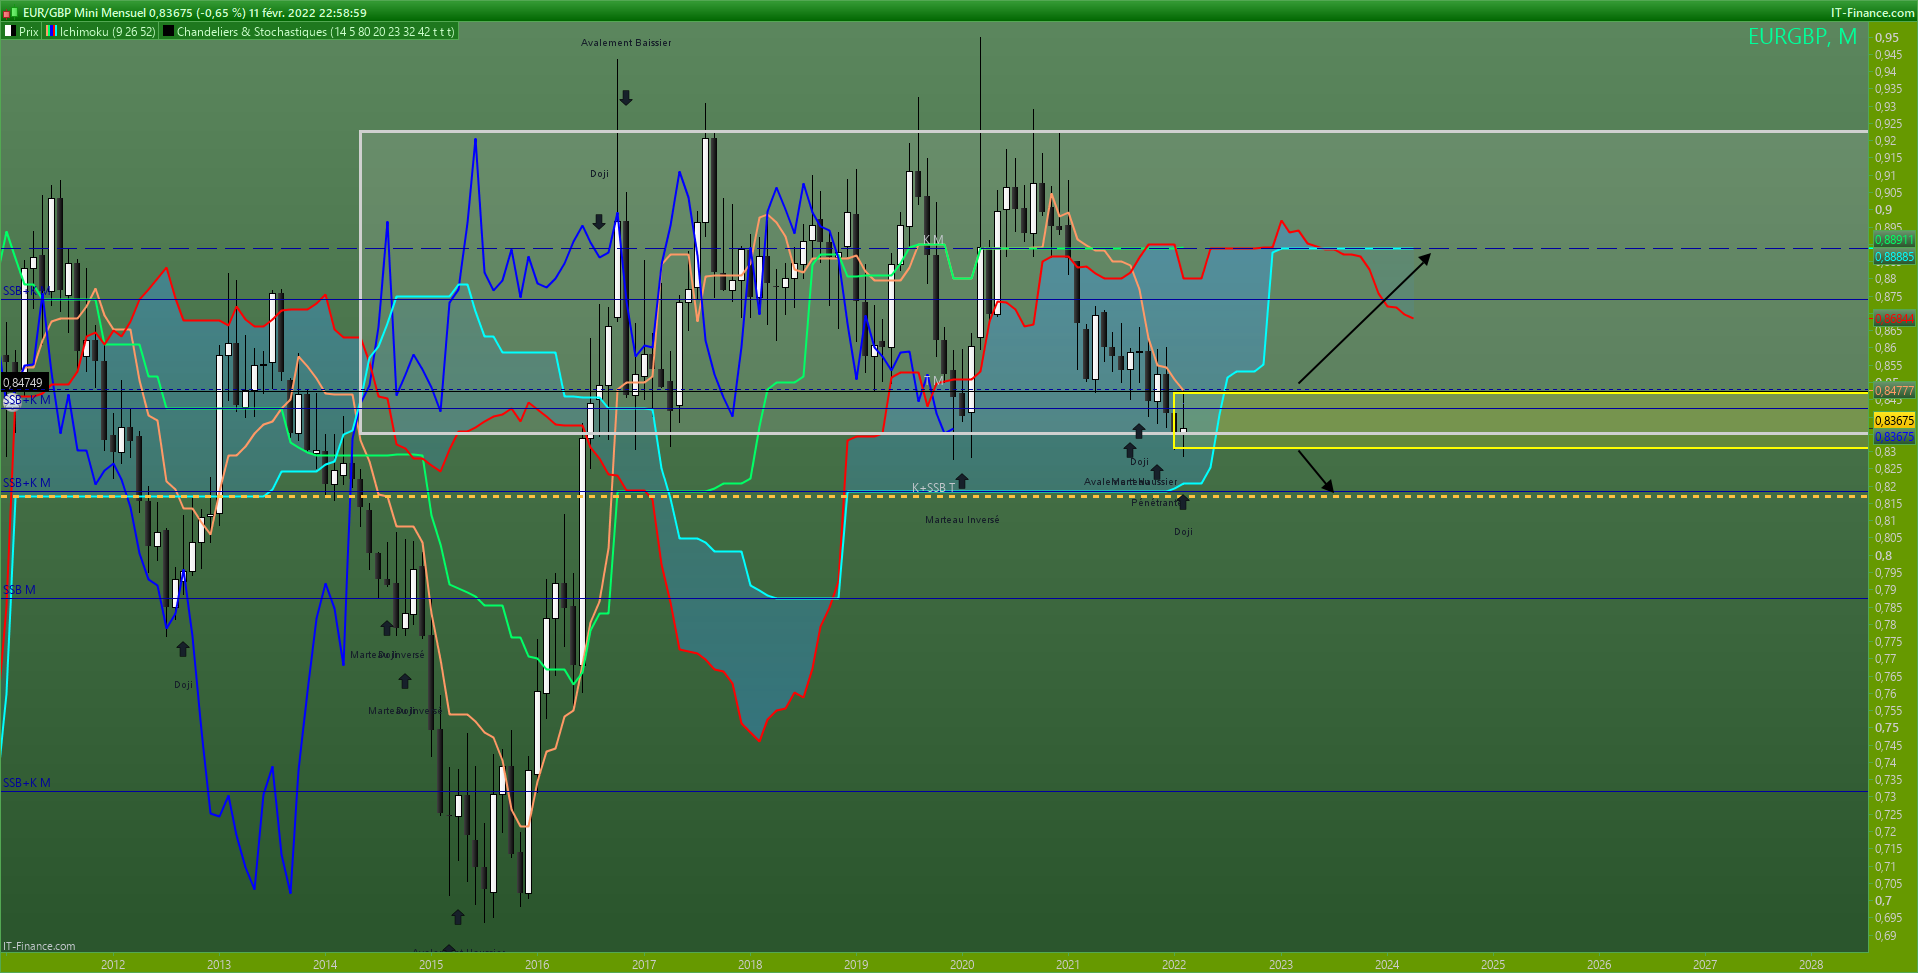Click the yellow 0,83675 current price tag
This screenshot has width=1918, height=973.
pos(1893,420)
